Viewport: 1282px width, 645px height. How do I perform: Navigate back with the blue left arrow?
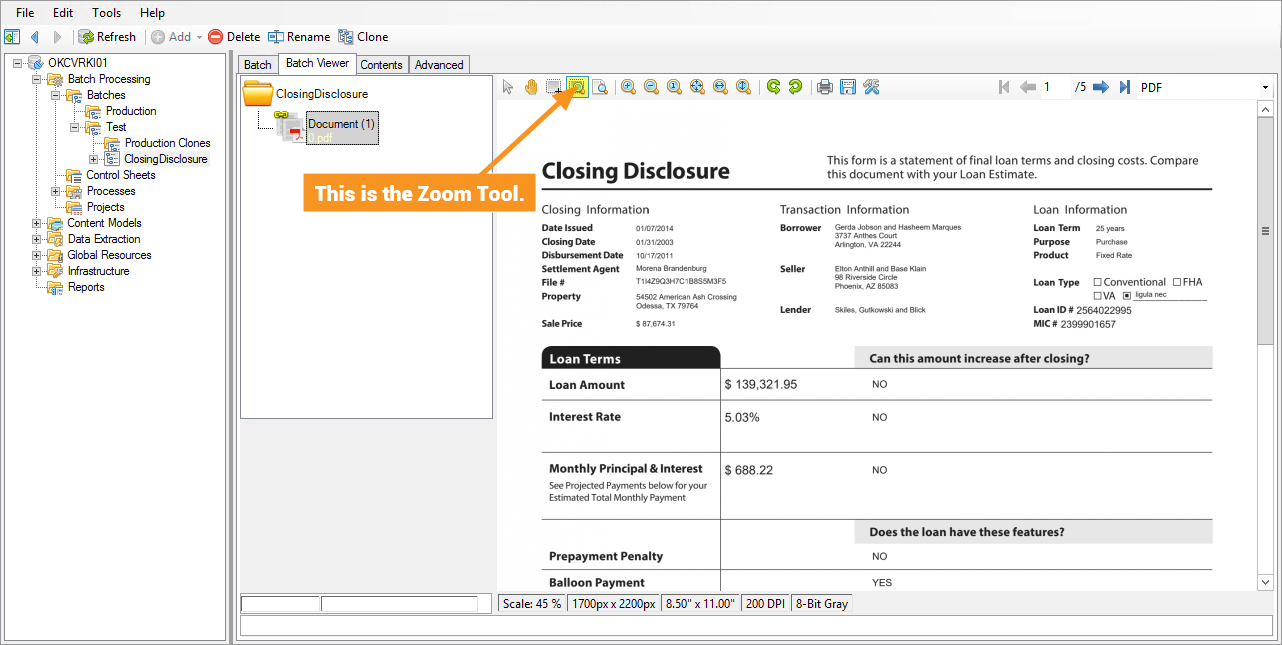[x=35, y=37]
